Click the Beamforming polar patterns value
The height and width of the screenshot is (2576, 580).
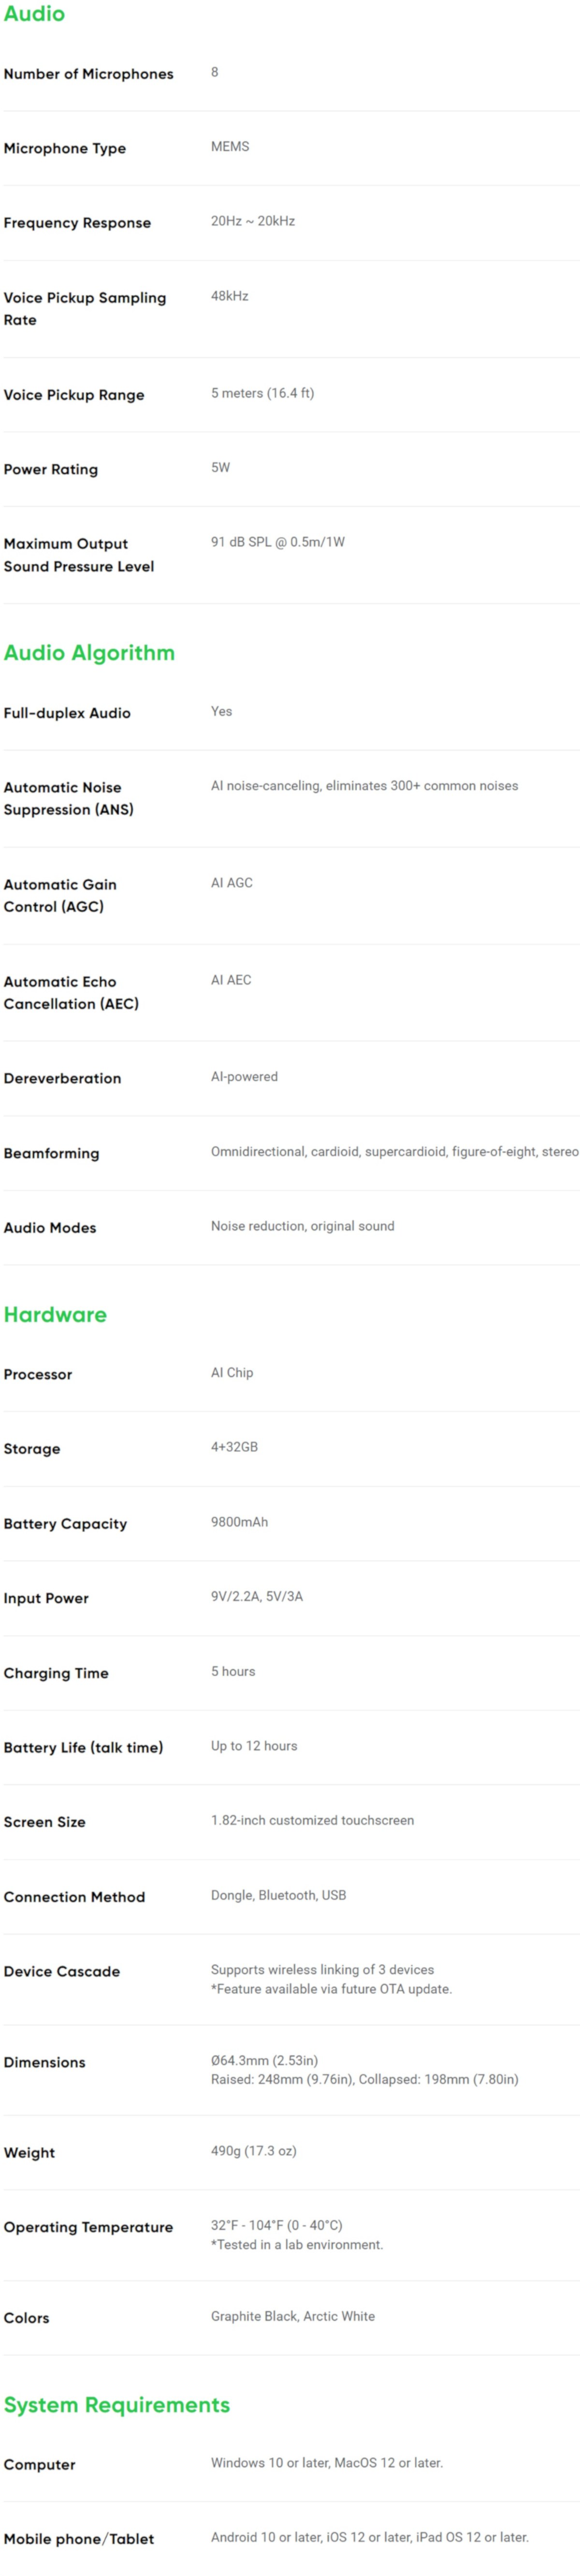(394, 1152)
